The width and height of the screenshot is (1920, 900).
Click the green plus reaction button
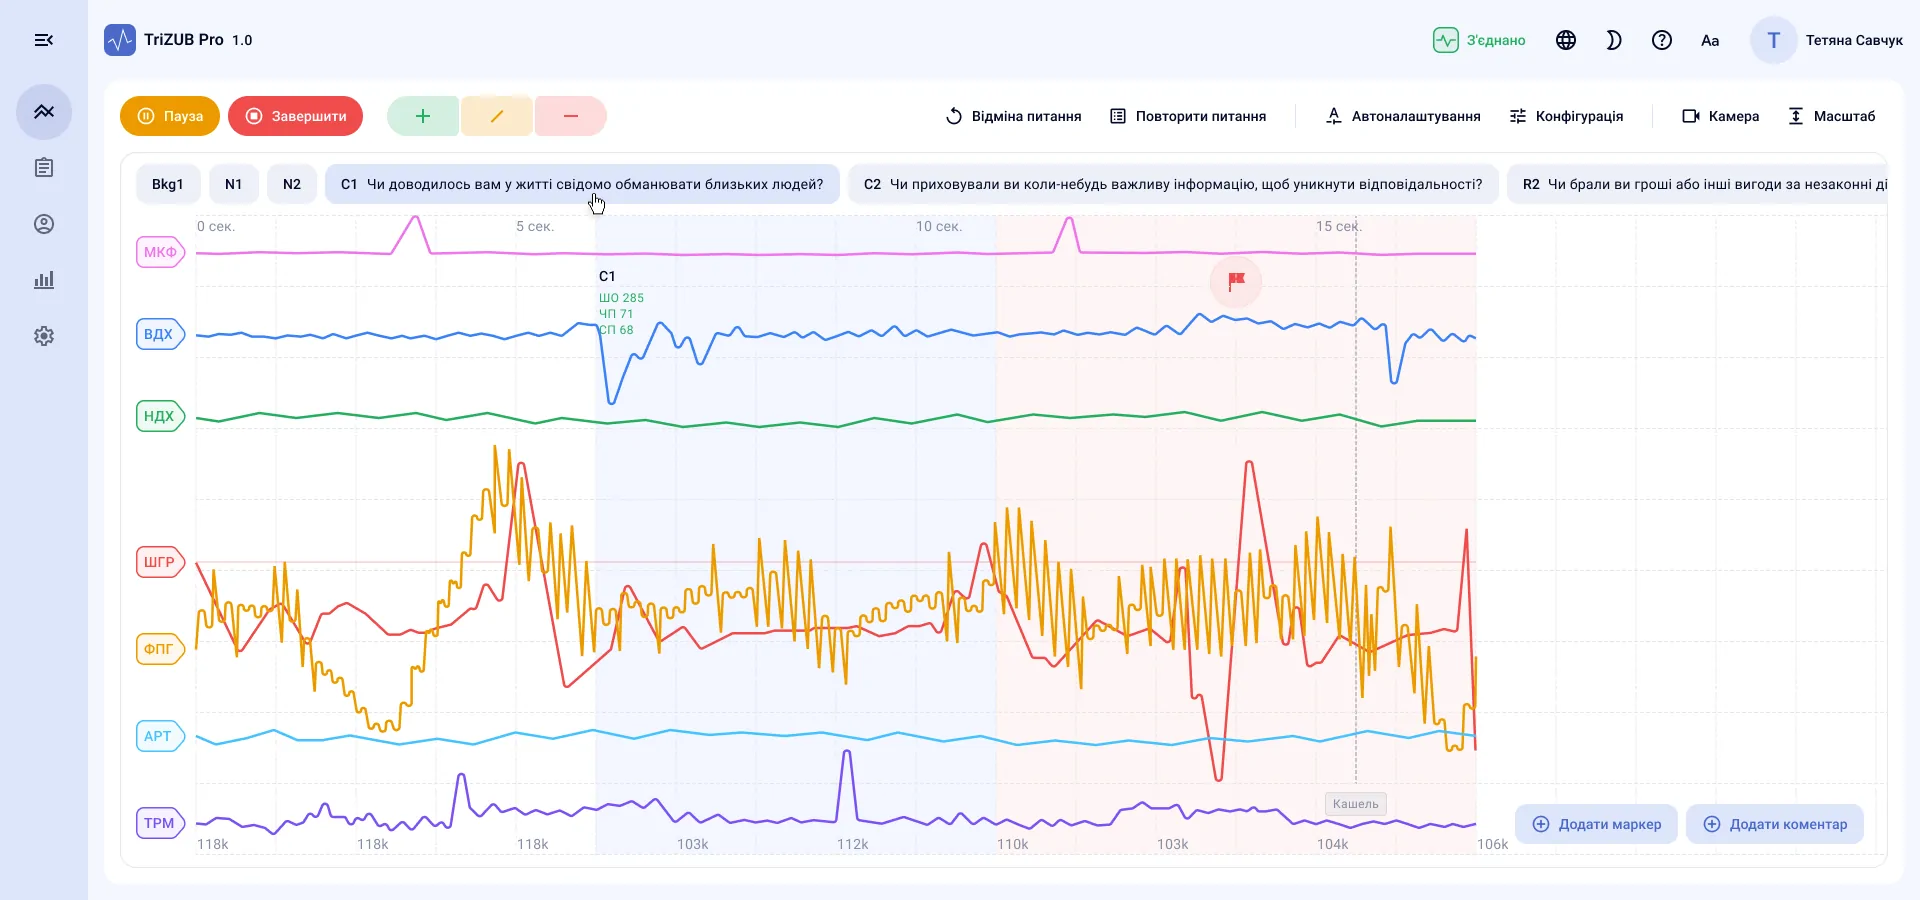423,116
